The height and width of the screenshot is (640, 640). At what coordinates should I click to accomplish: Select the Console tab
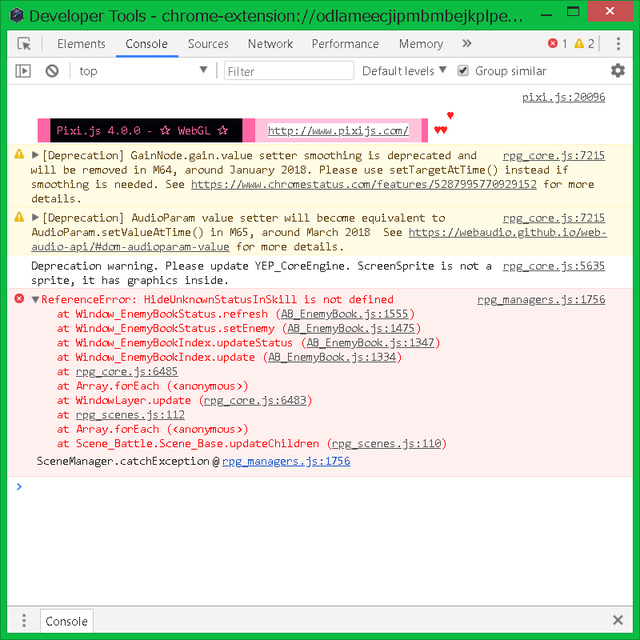click(x=147, y=44)
